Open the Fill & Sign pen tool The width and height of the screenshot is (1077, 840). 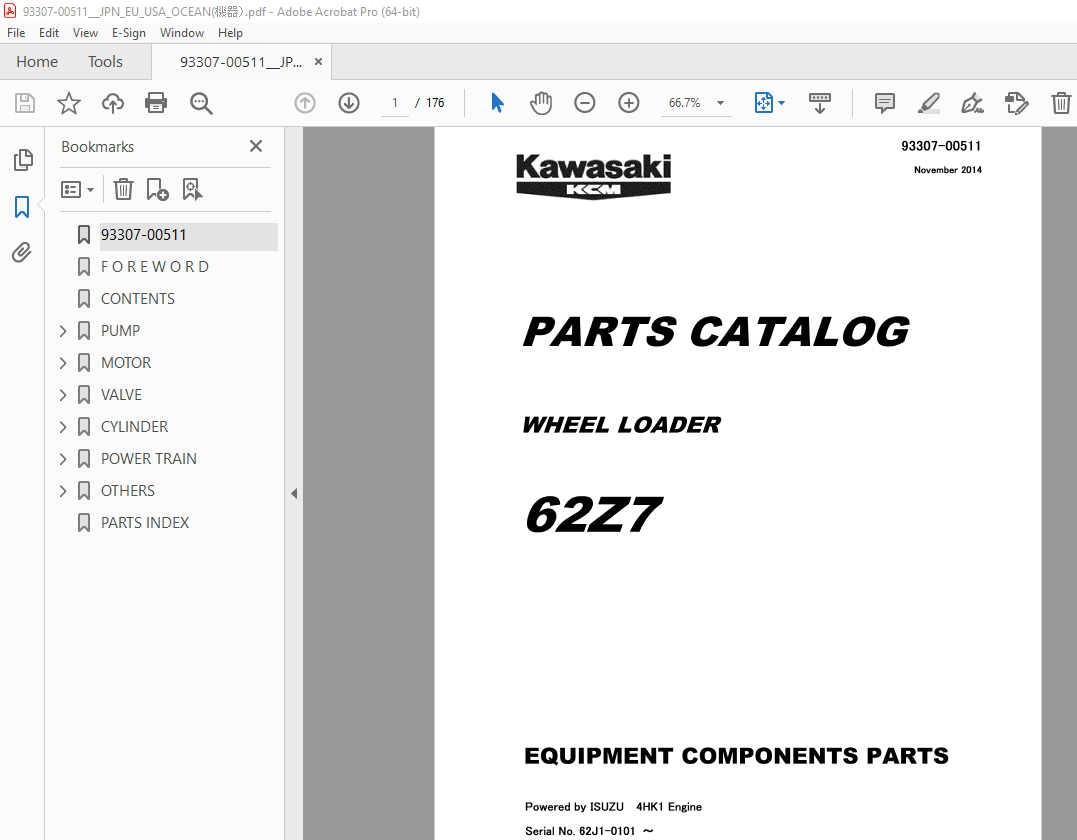(x=973, y=103)
